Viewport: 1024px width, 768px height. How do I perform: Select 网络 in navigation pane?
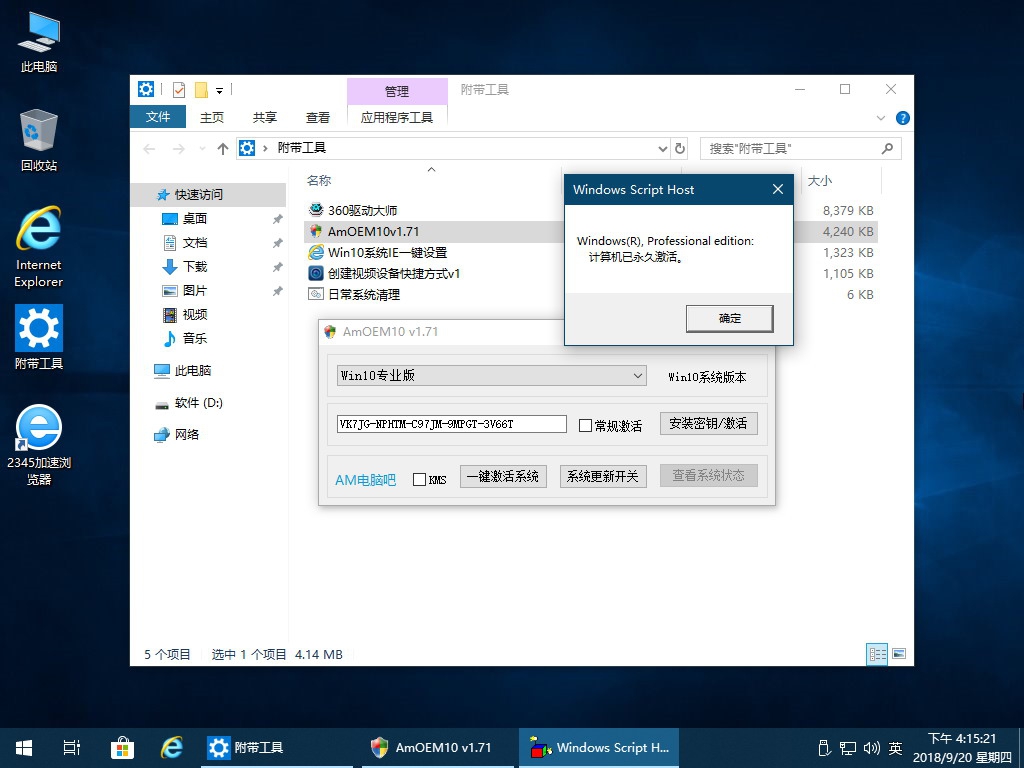coord(186,434)
